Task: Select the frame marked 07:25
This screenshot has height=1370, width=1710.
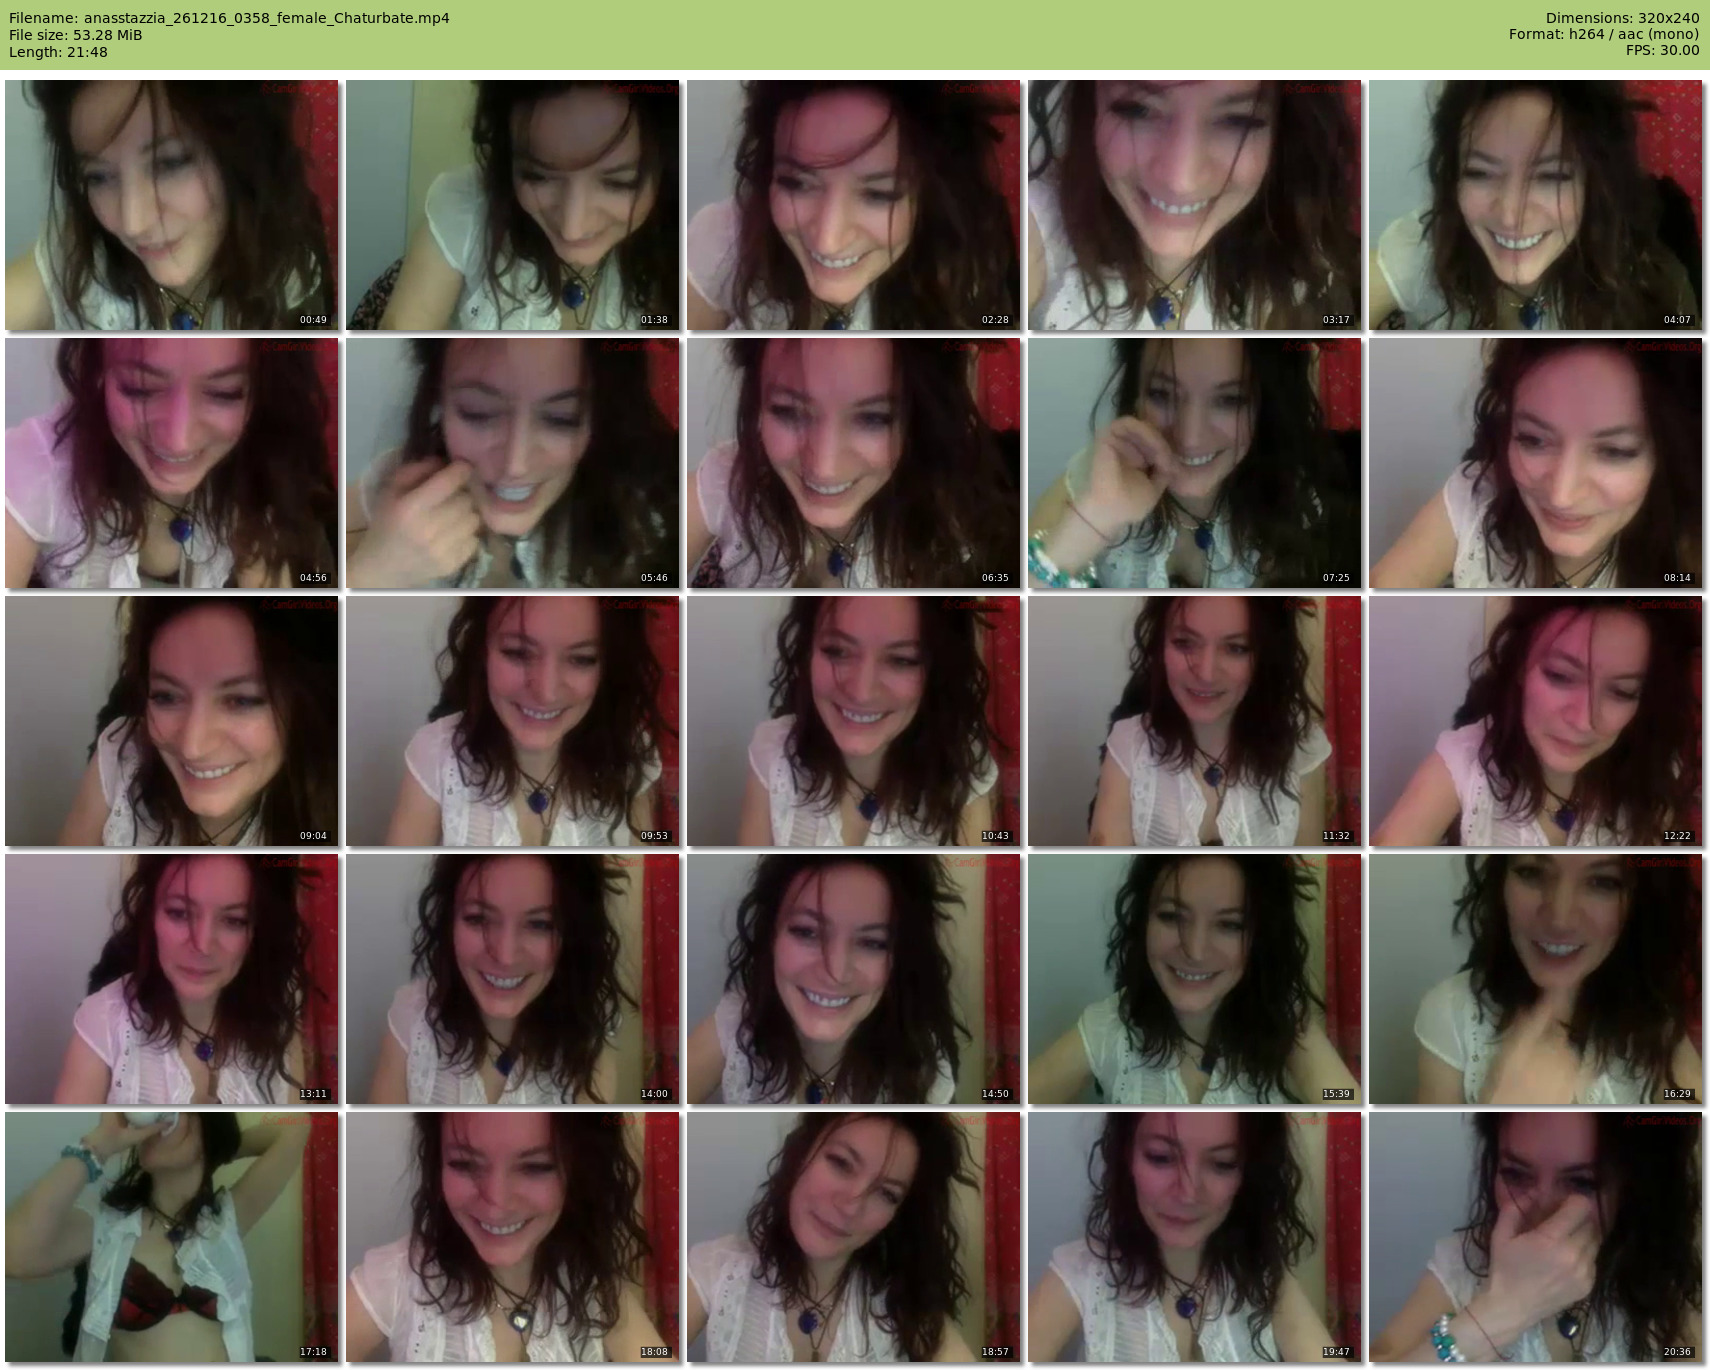Action: (1194, 463)
